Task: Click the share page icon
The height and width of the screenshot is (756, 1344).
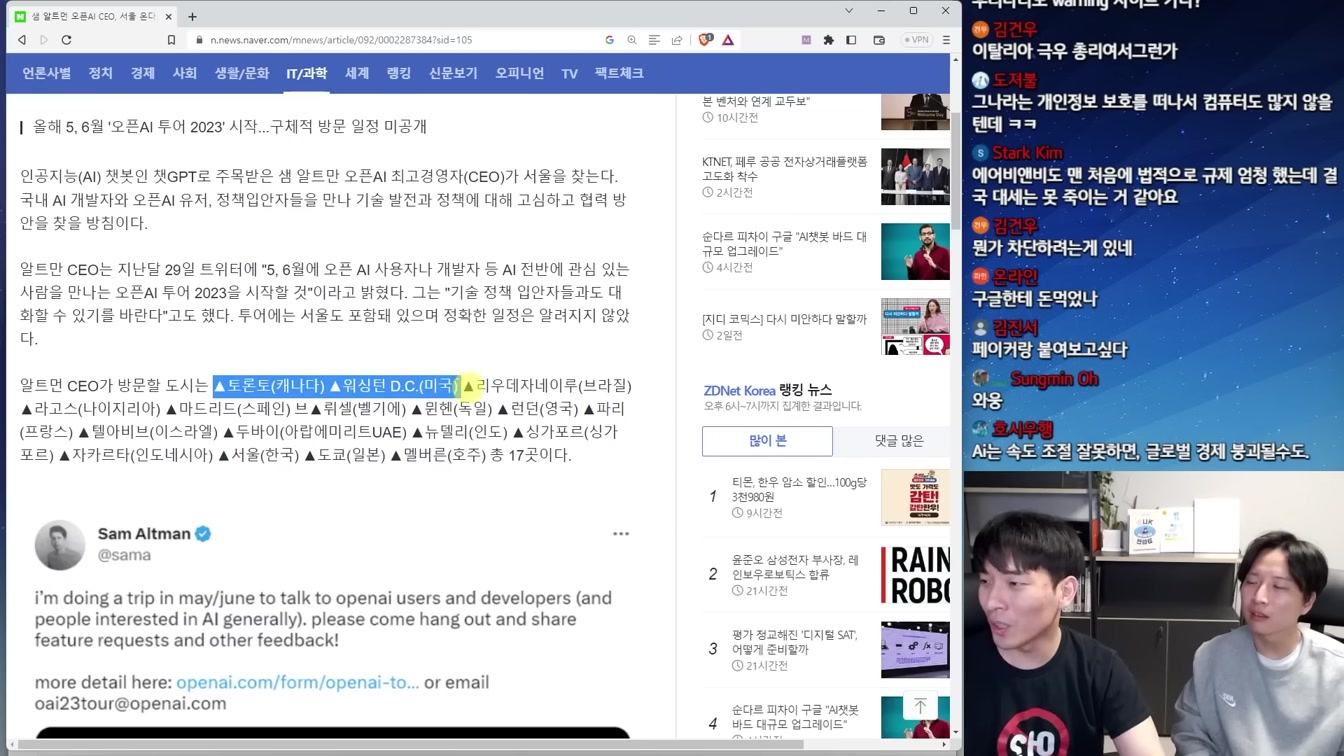Action: [x=677, y=40]
